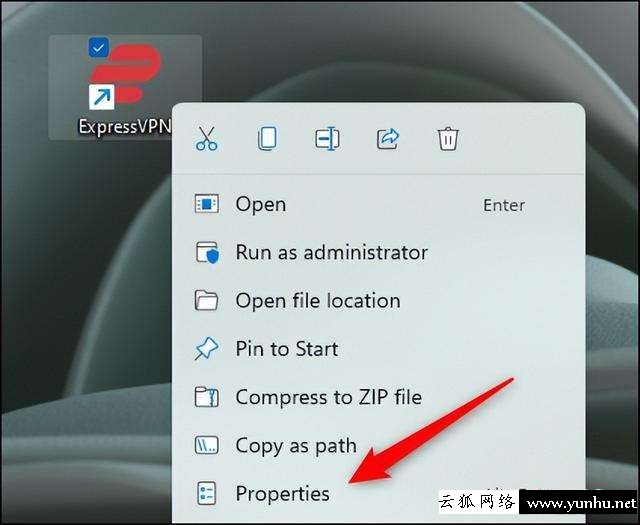This screenshot has height=525, width=640.
Task: Click the Delete trash can icon
Action: coord(448,139)
